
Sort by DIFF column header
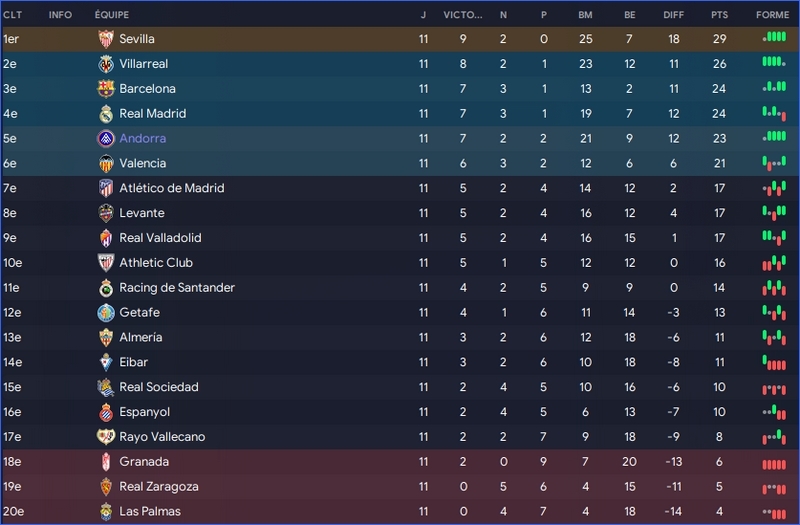(674, 15)
